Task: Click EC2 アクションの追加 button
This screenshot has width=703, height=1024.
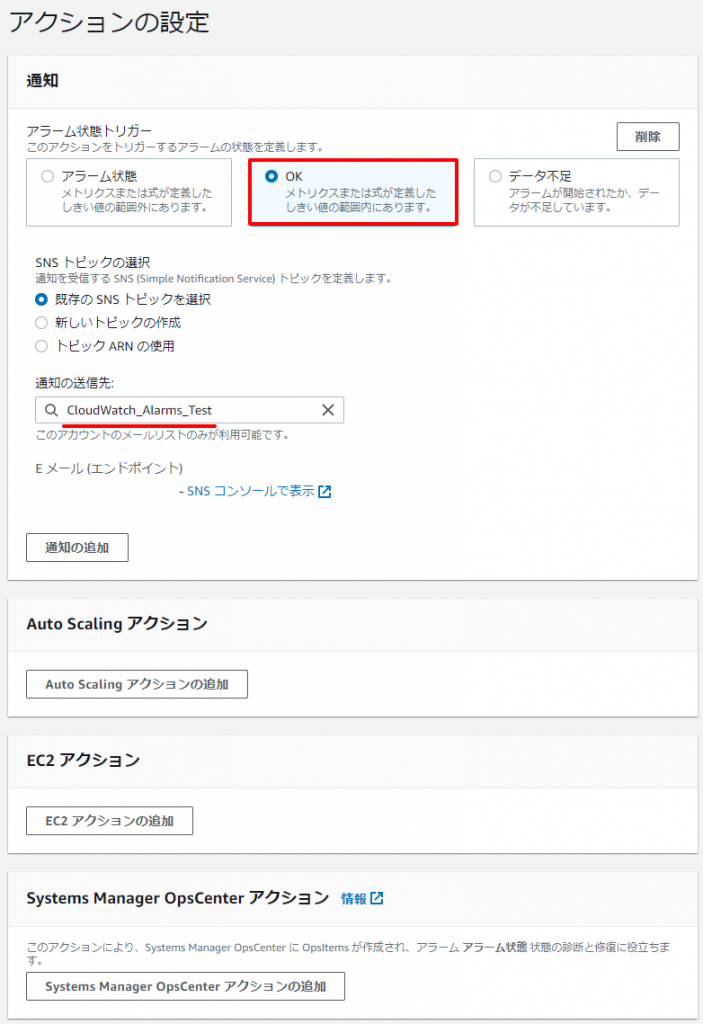Action: pyautogui.click(x=109, y=820)
